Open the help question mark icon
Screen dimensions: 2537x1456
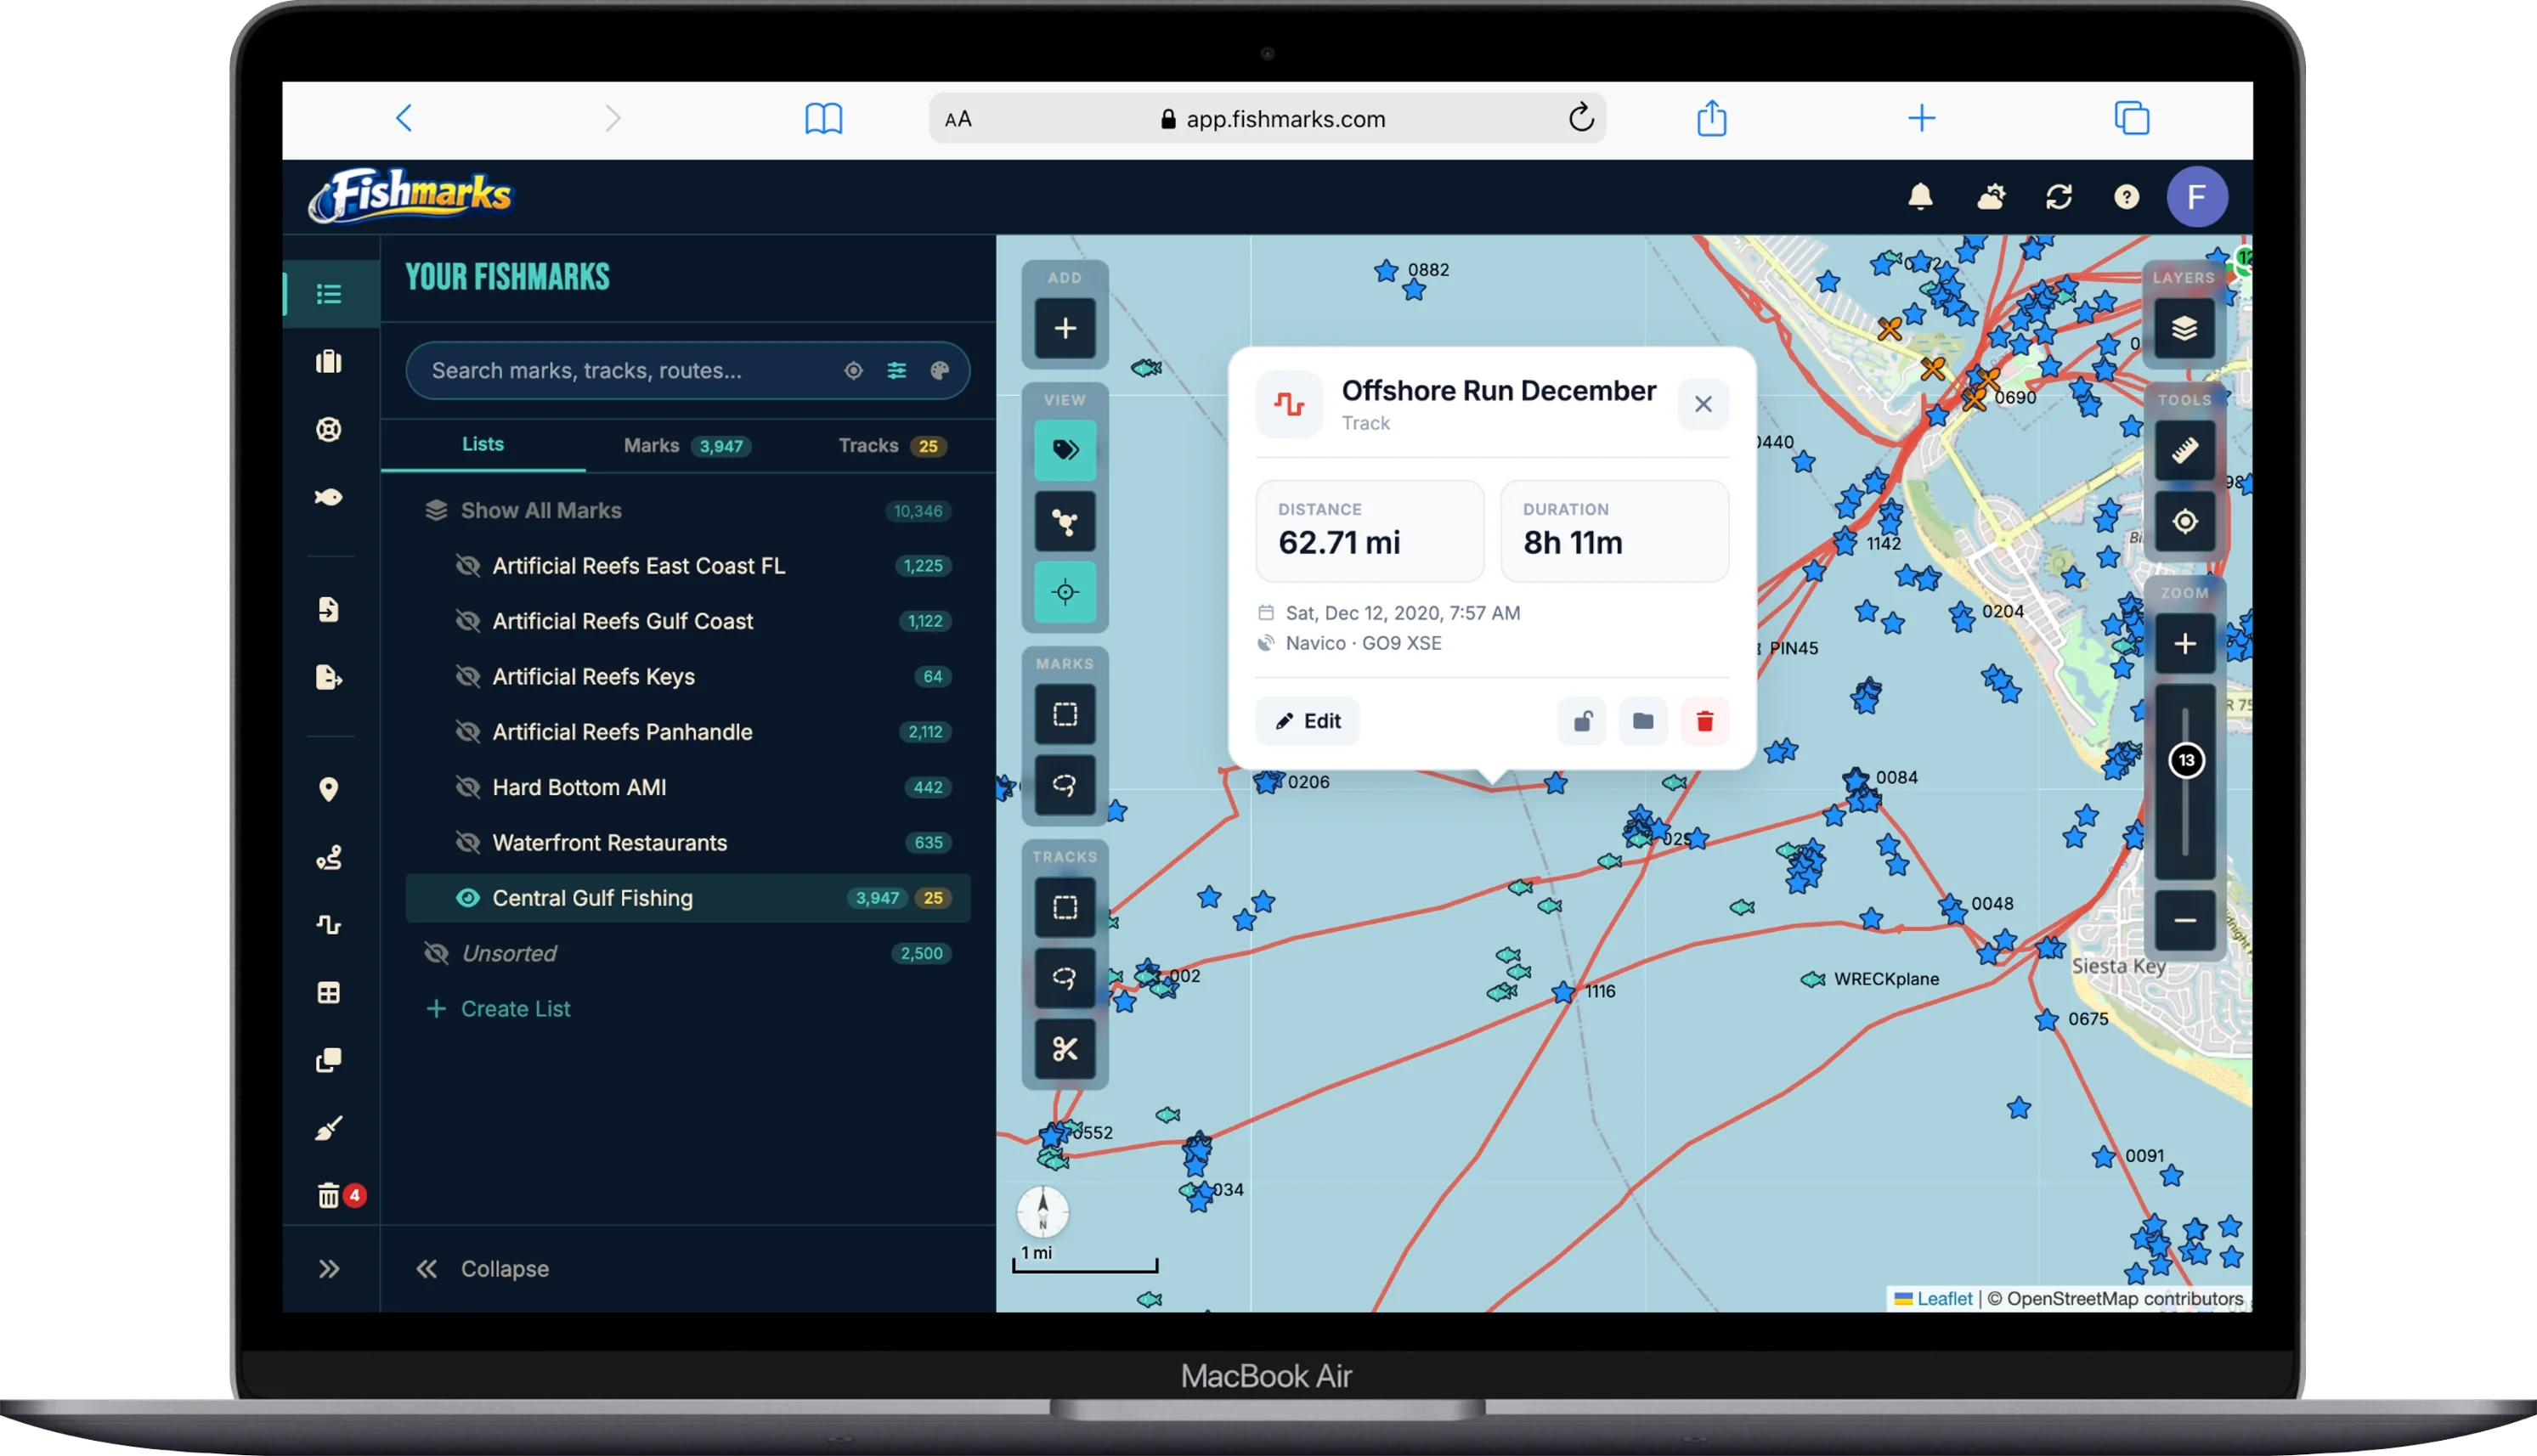click(2127, 196)
